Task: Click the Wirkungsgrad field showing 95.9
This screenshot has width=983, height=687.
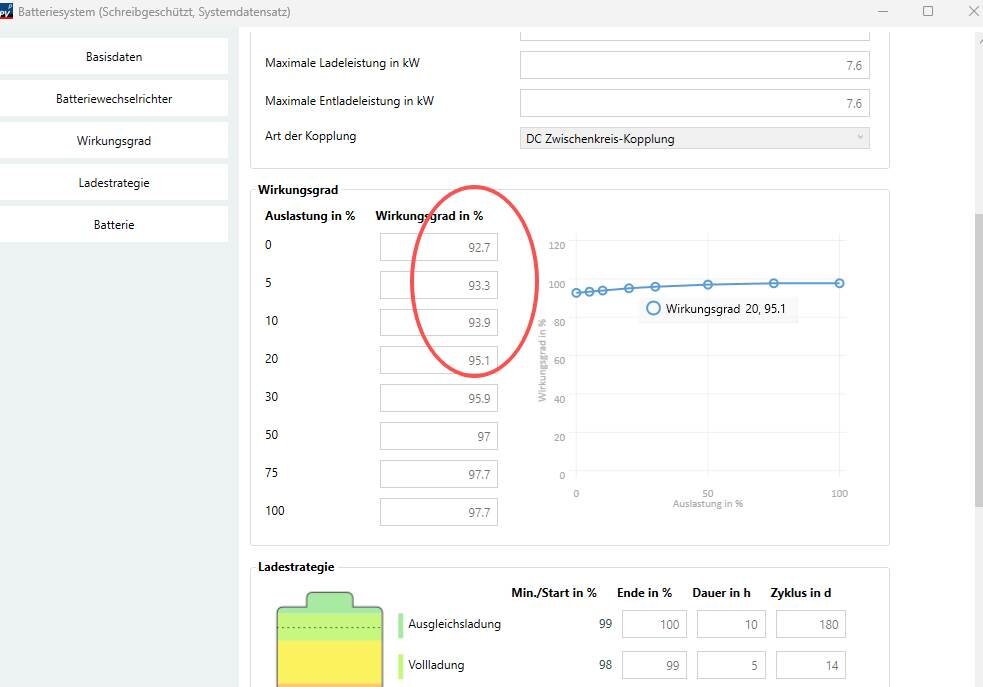Action: (438, 399)
